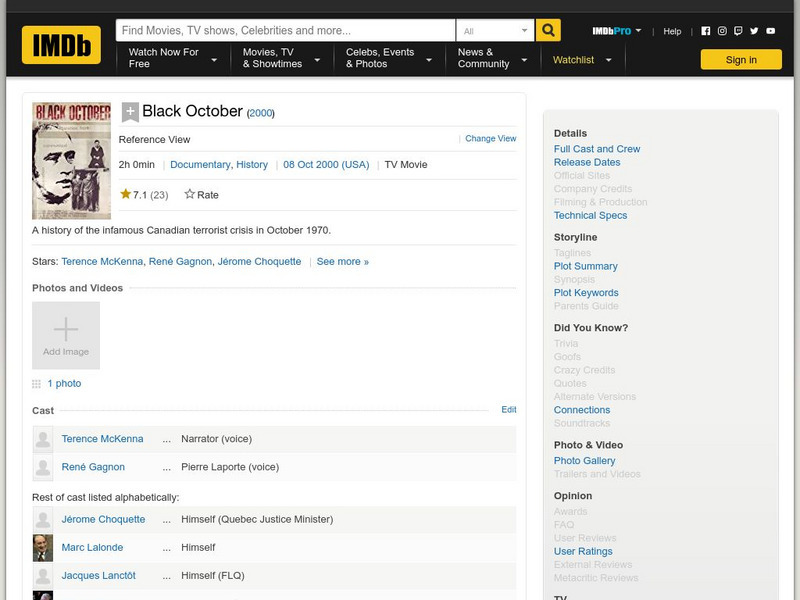The image size is (800, 600).
Task: Click the grid icon beside 1 photo
Action: pos(34,383)
